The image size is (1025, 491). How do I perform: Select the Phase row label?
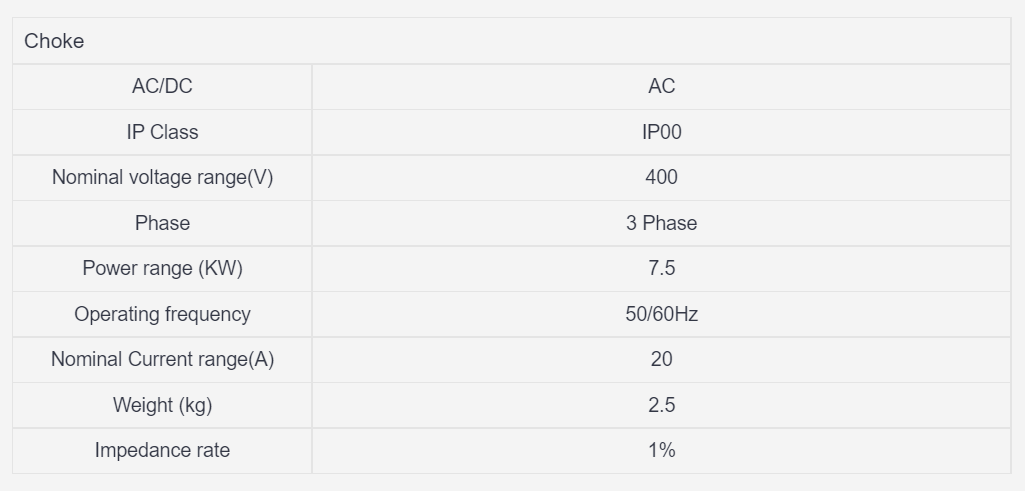pyautogui.click(x=162, y=223)
